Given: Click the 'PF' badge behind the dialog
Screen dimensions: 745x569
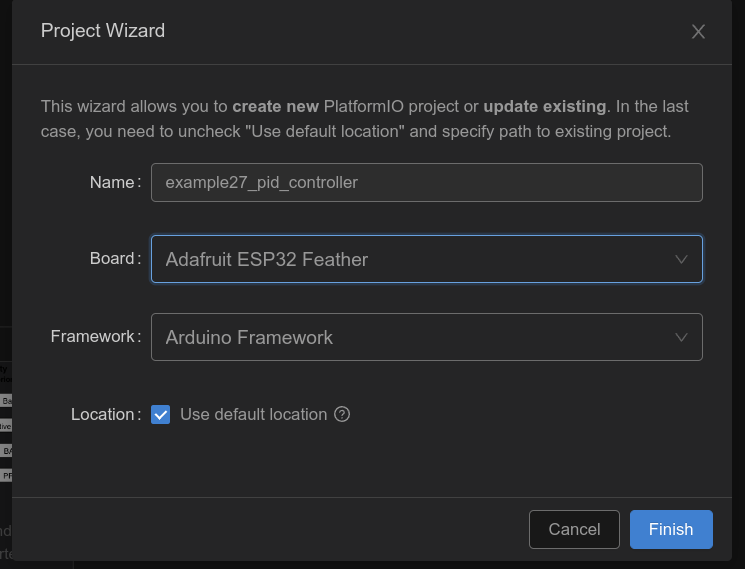Looking at the screenshot, I should pyautogui.click(x=6, y=476).
